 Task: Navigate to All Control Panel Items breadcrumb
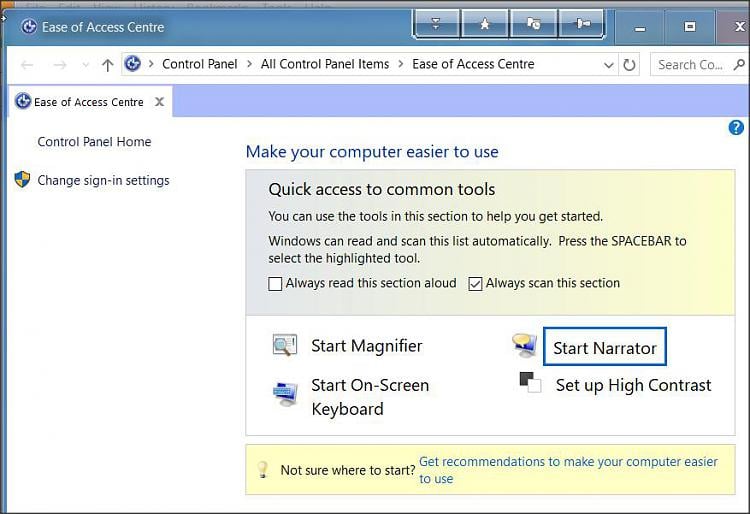click(x=325, y=64)
